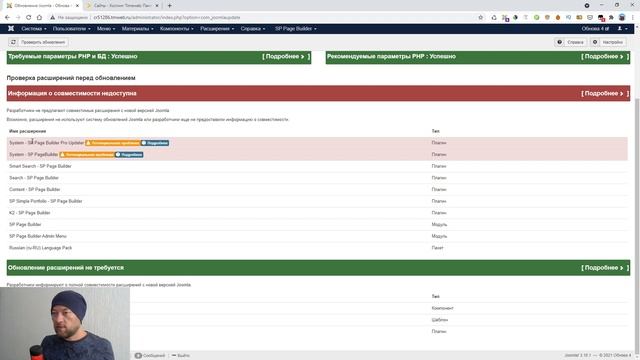Image resolution: width=640 pixels, height=360 pixels.
Task: Open the SP Page Builder menu
Action: coord(296,29)
